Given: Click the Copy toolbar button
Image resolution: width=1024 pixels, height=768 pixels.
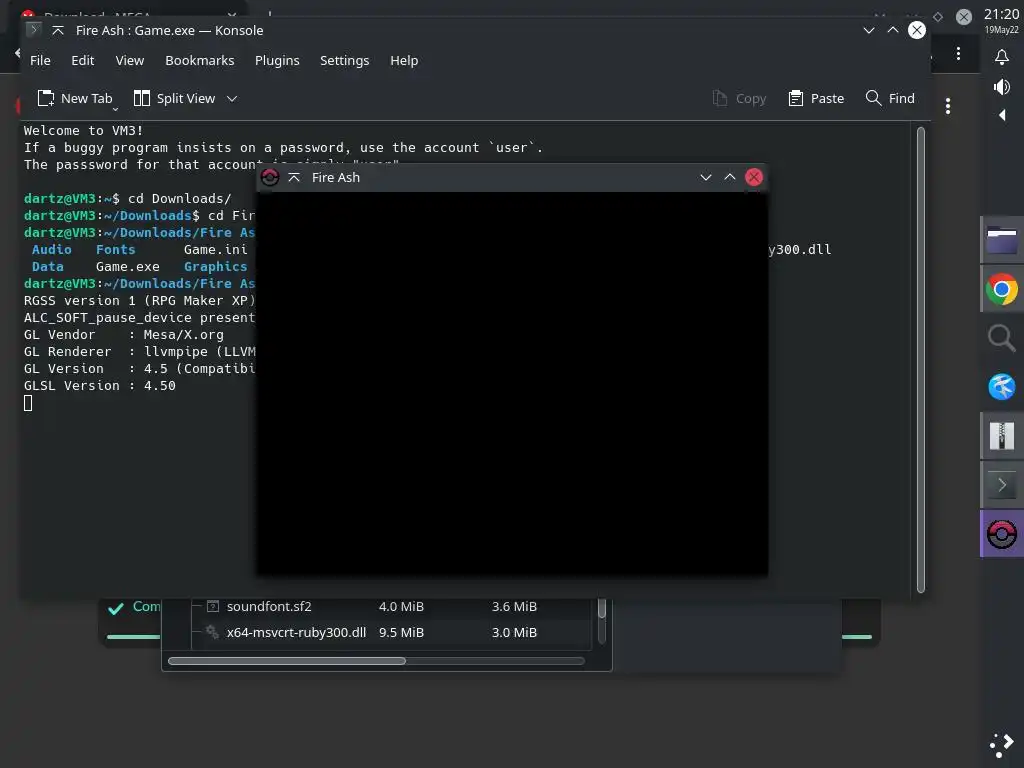Looking at the screenshot, I should [739, 98].
